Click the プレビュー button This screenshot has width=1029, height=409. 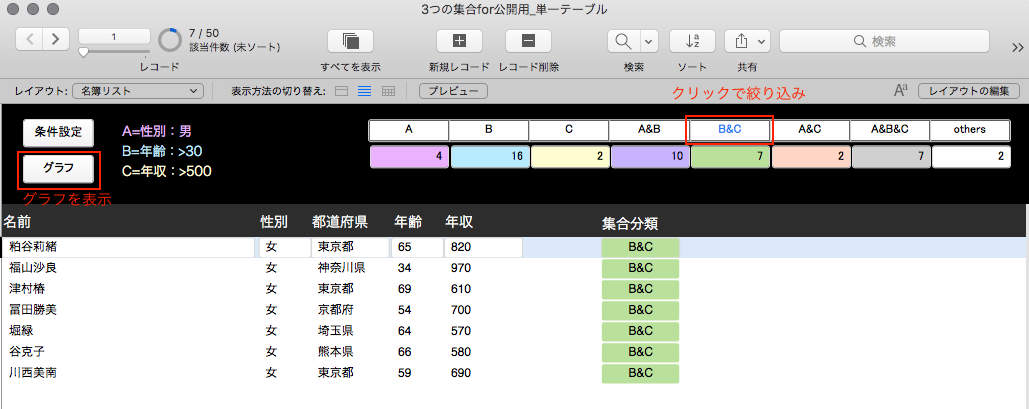click(453, 91)
